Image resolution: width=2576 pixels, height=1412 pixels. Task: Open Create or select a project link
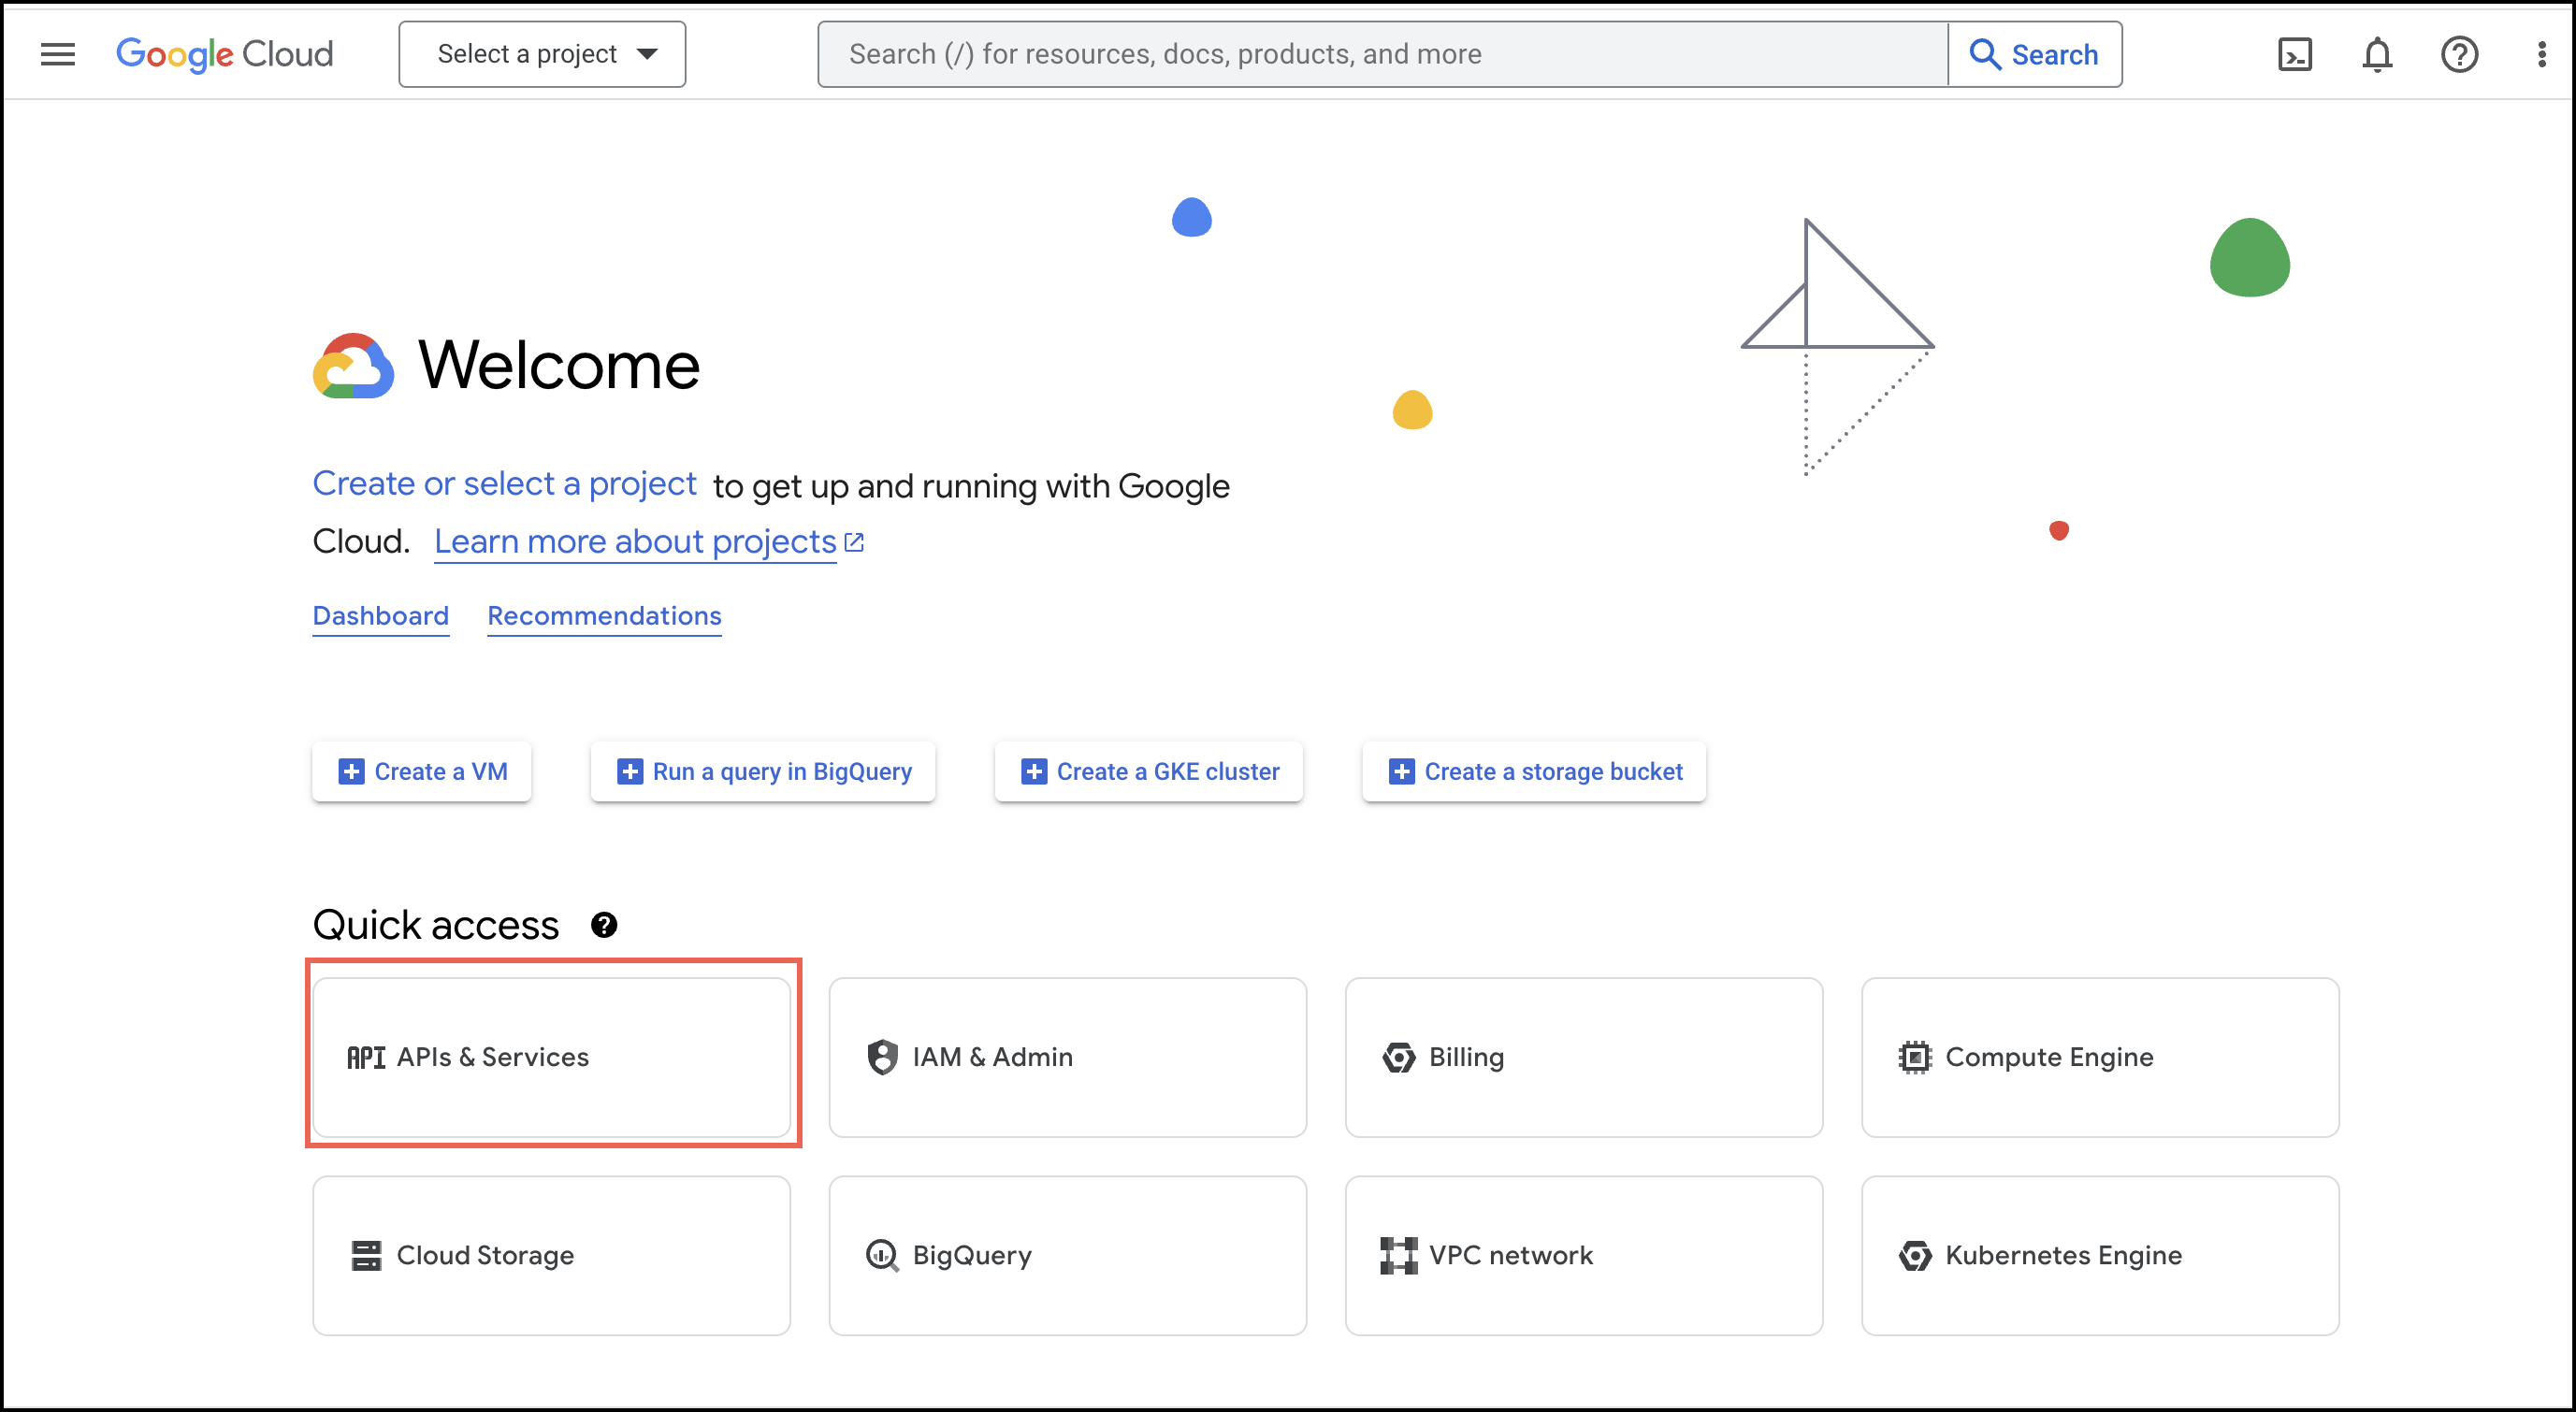pyautogui.click(x=504, y=484)
